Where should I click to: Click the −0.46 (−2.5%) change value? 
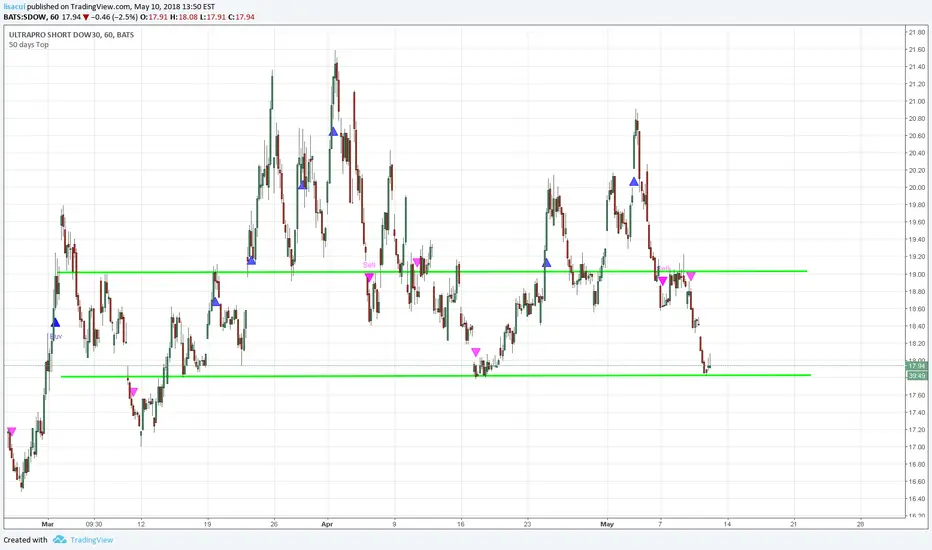tap(114, 17)
